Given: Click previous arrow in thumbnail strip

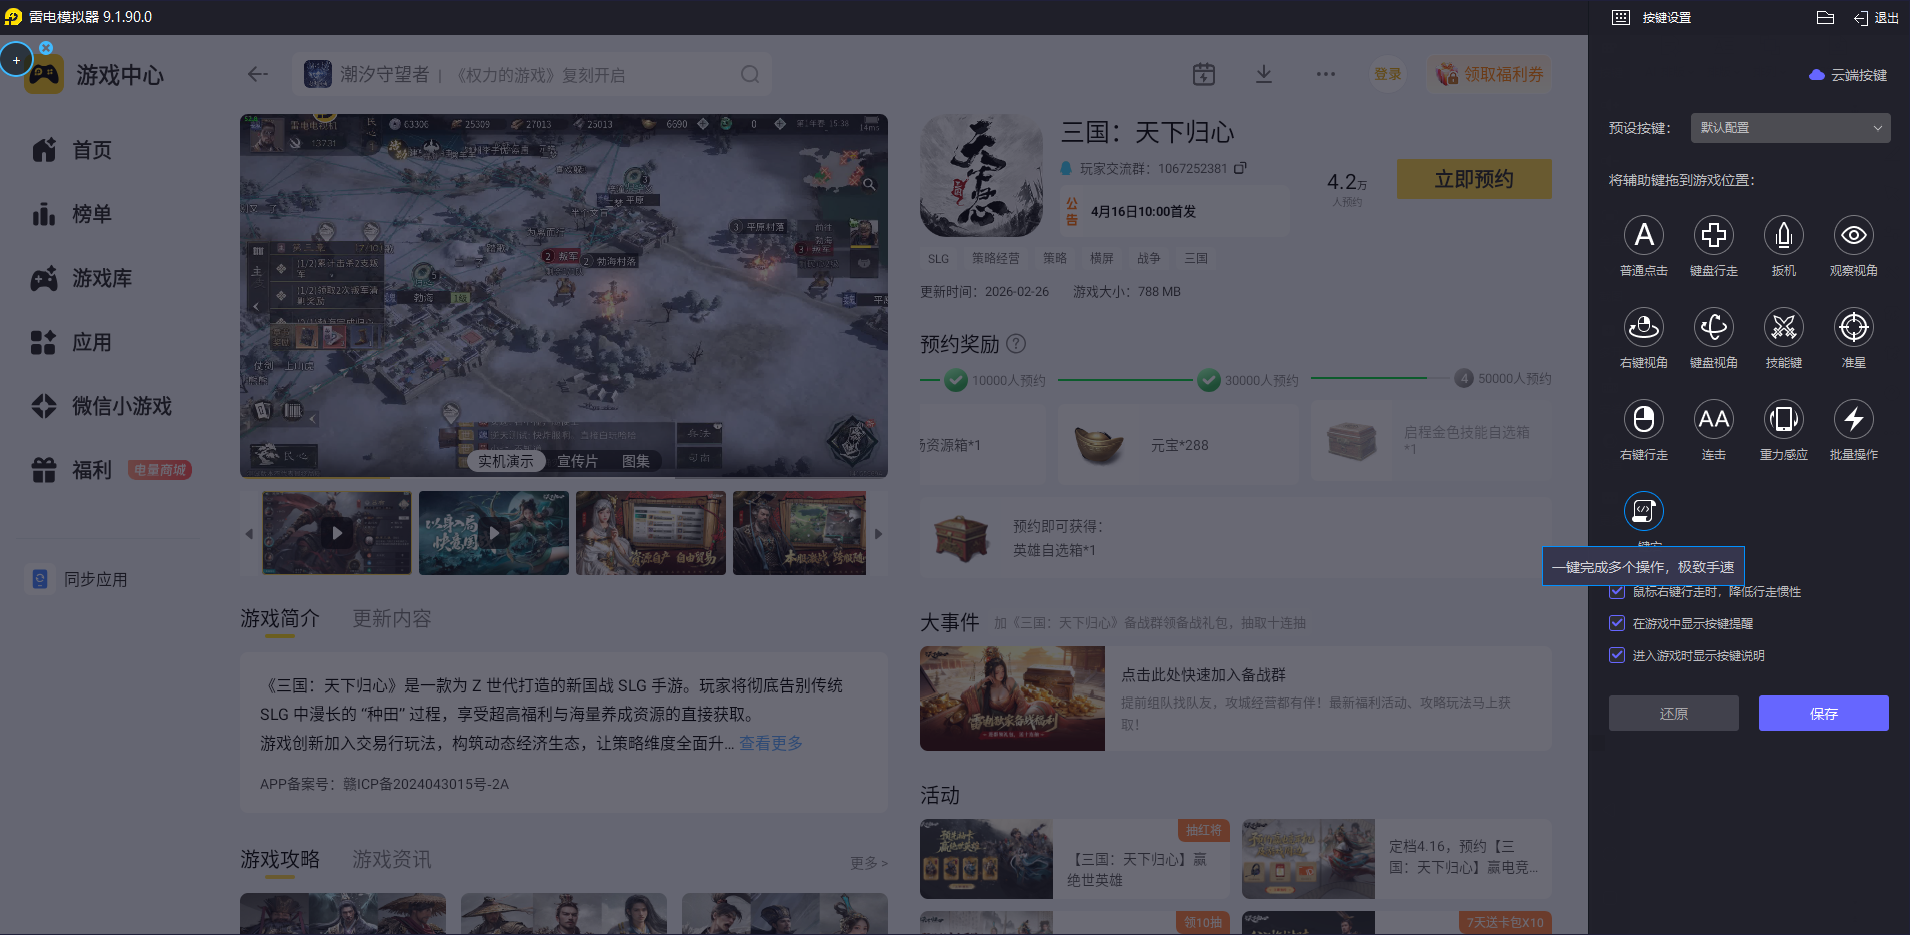Looking at the screenshot, I should 249,534.
